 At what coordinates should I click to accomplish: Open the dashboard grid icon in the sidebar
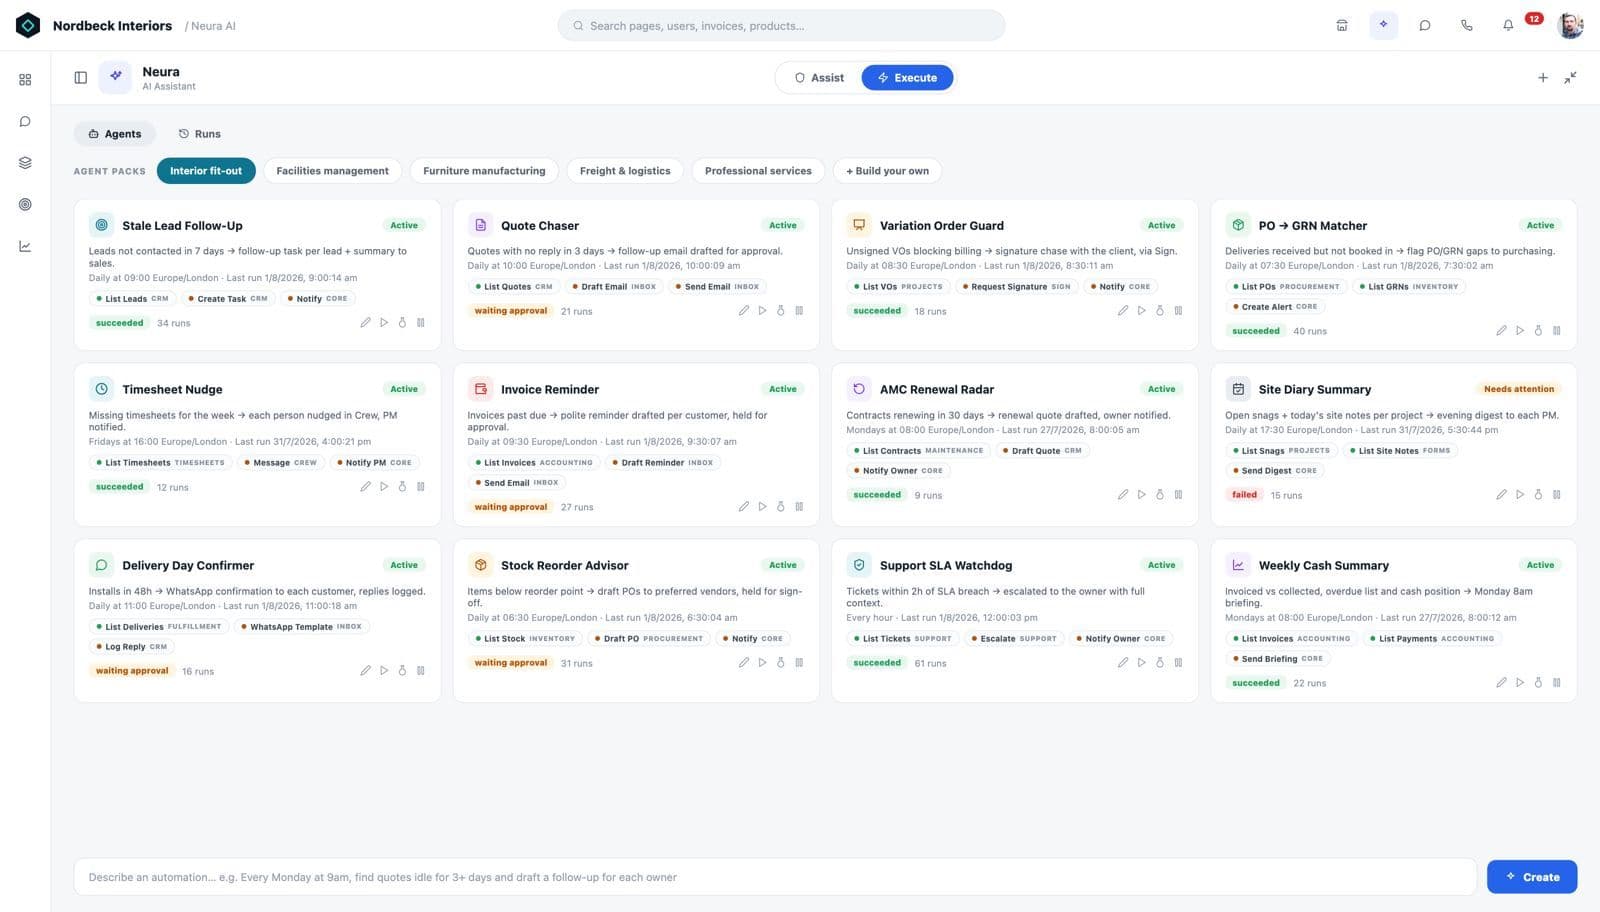point(25,80)
